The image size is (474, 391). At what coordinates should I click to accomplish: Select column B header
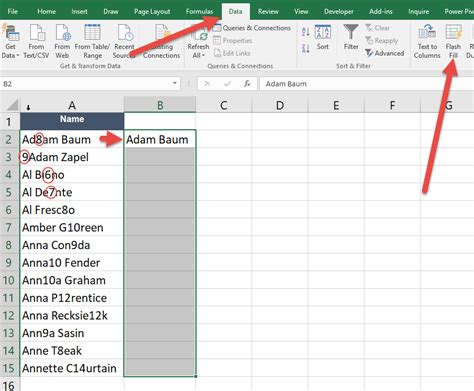pos(160,105)
